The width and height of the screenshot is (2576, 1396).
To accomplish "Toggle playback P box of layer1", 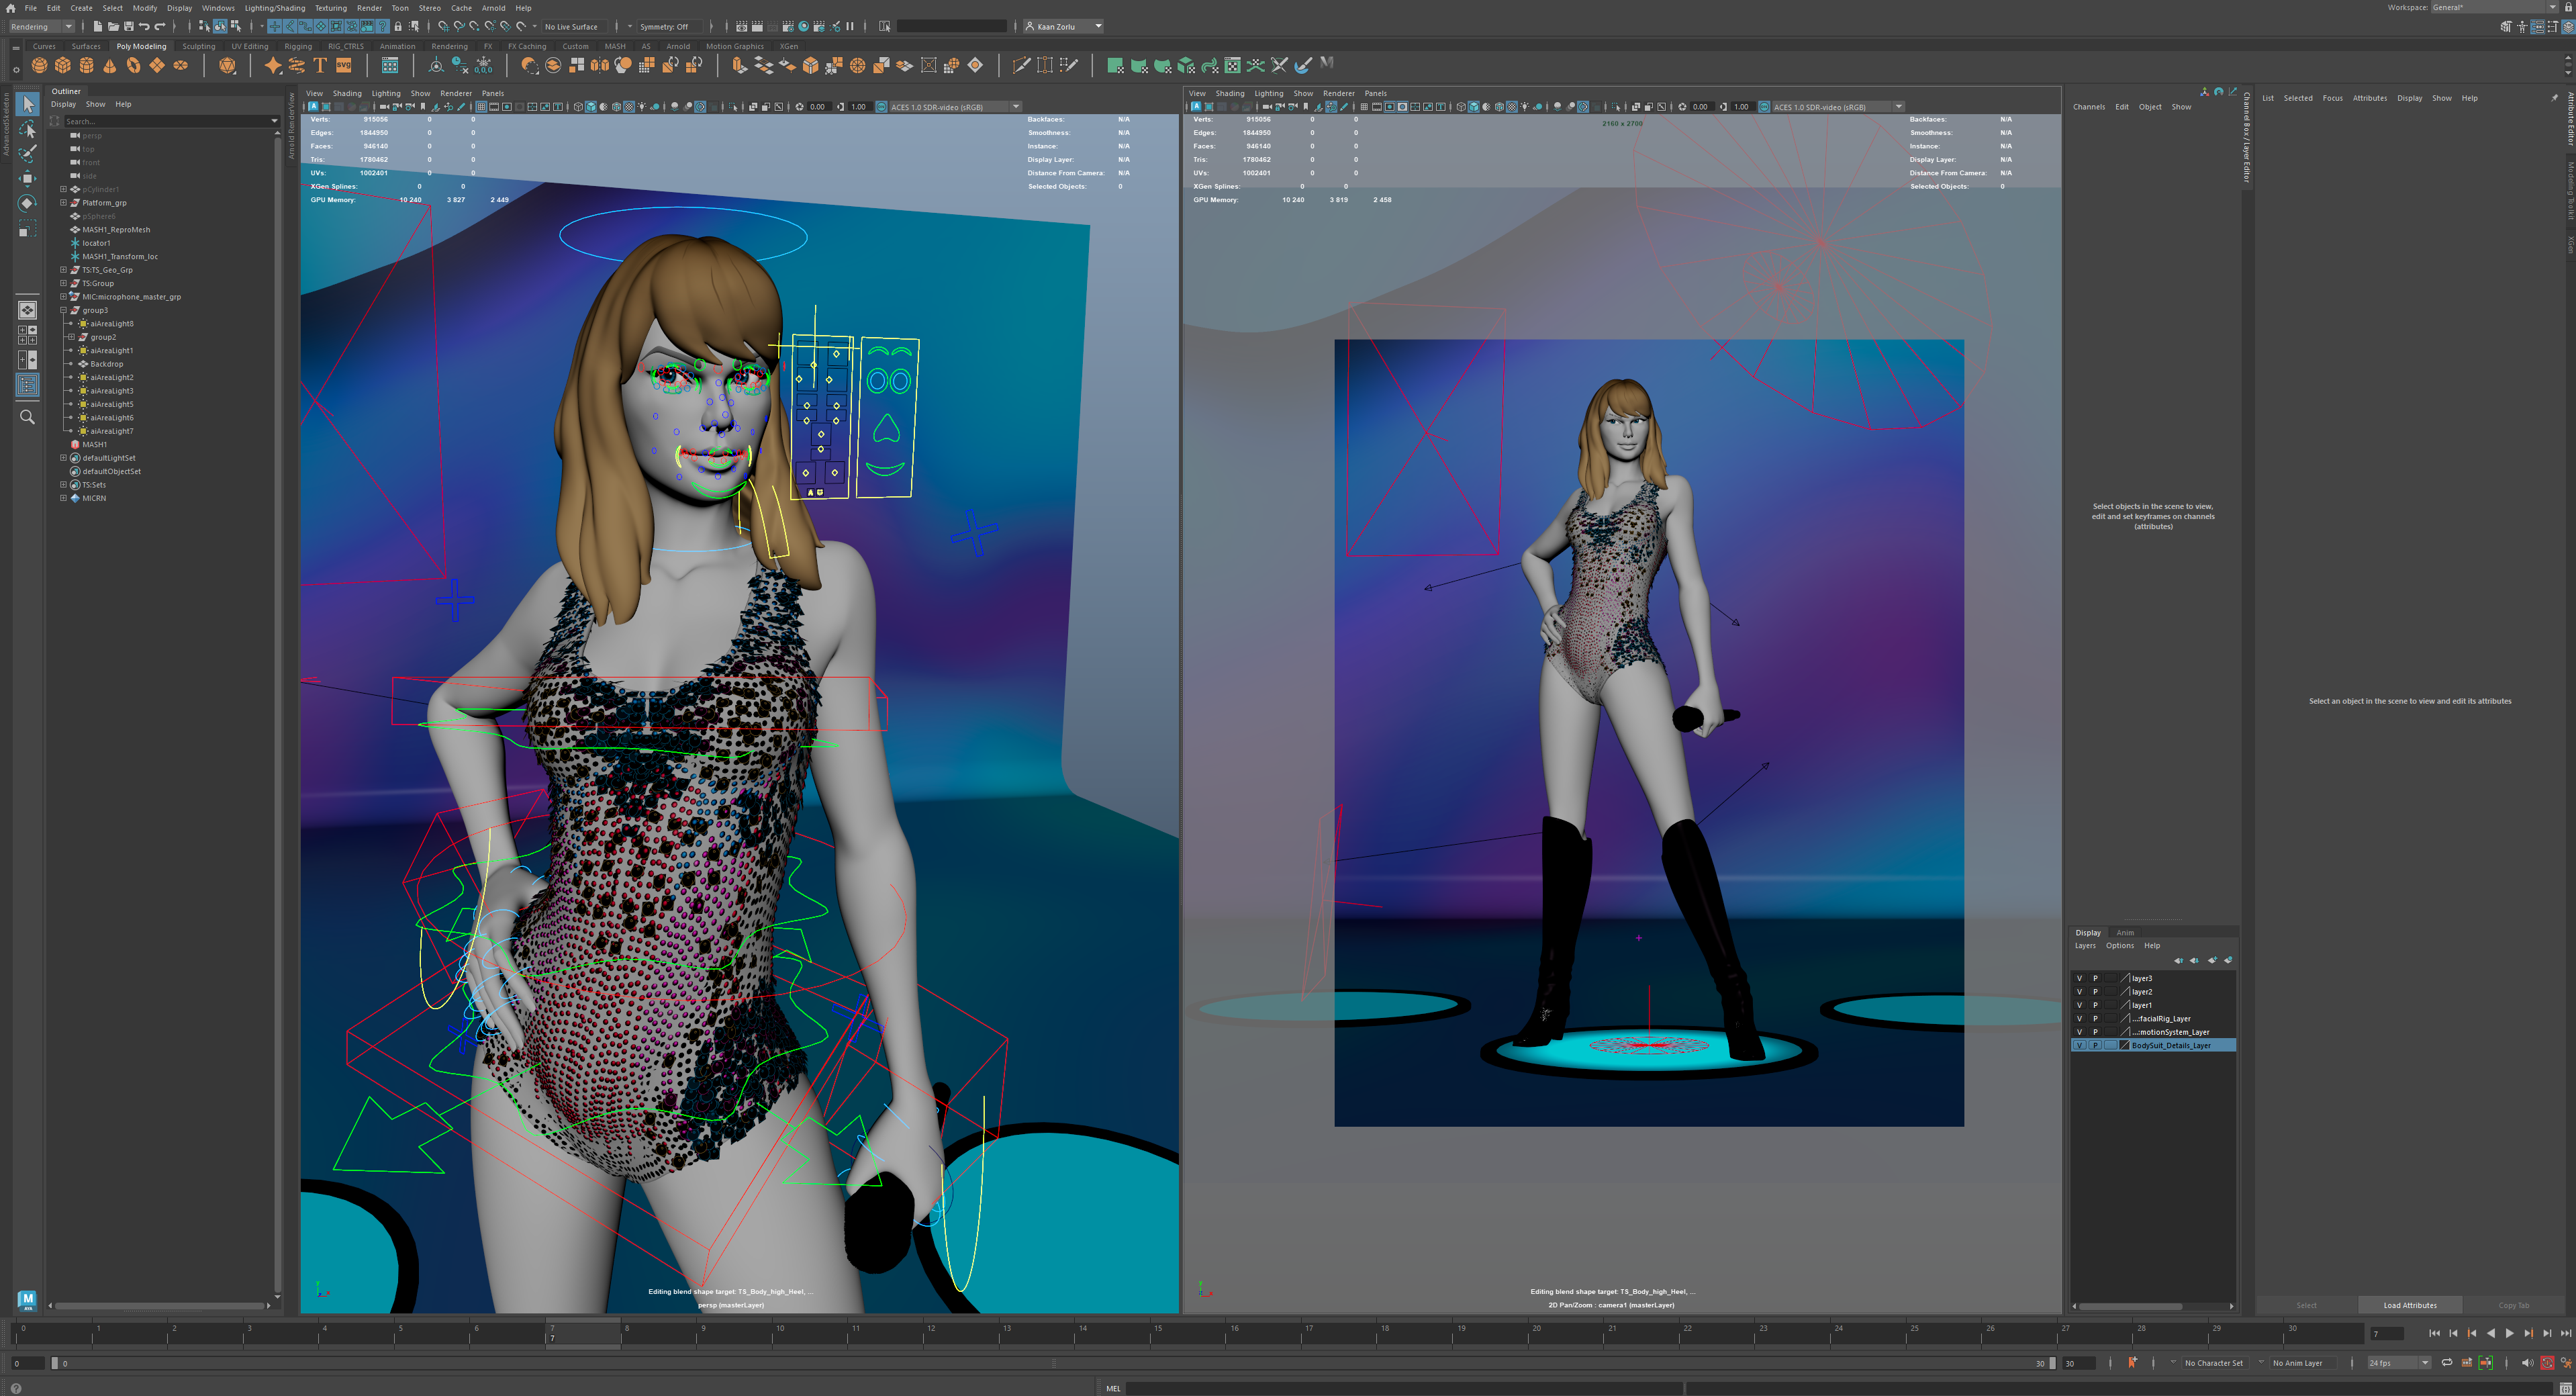I will coord(2095,1005).
